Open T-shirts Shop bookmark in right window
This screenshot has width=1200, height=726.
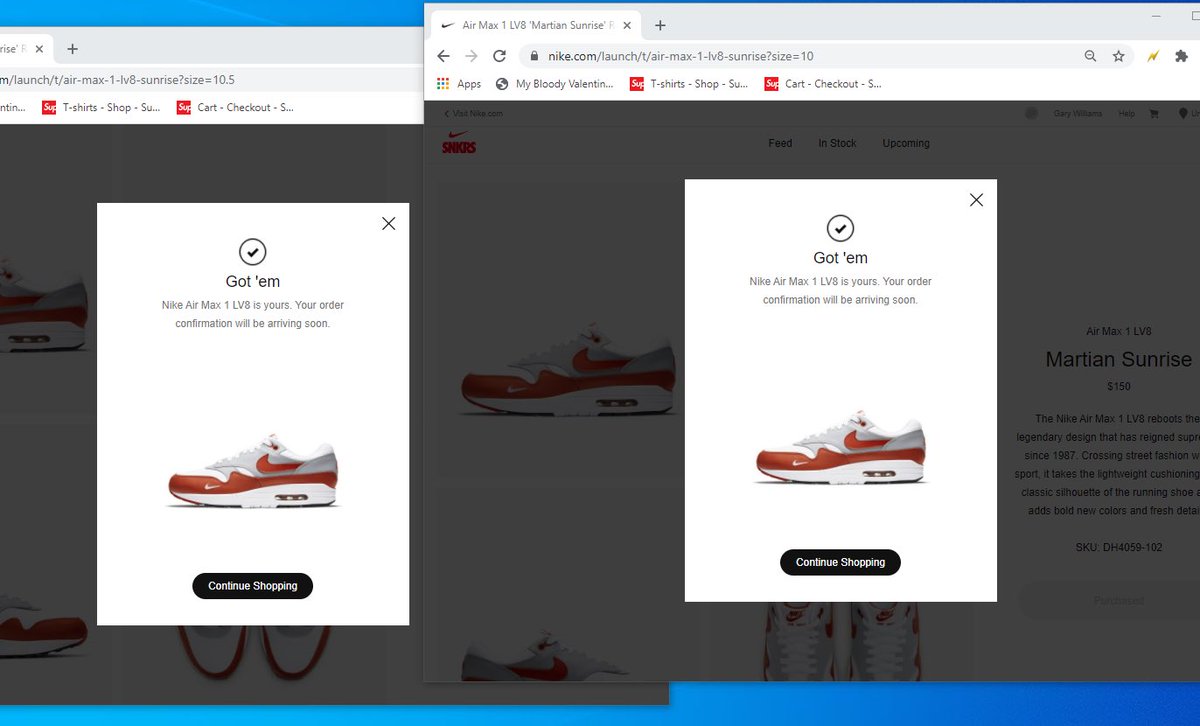pos(689,84)
